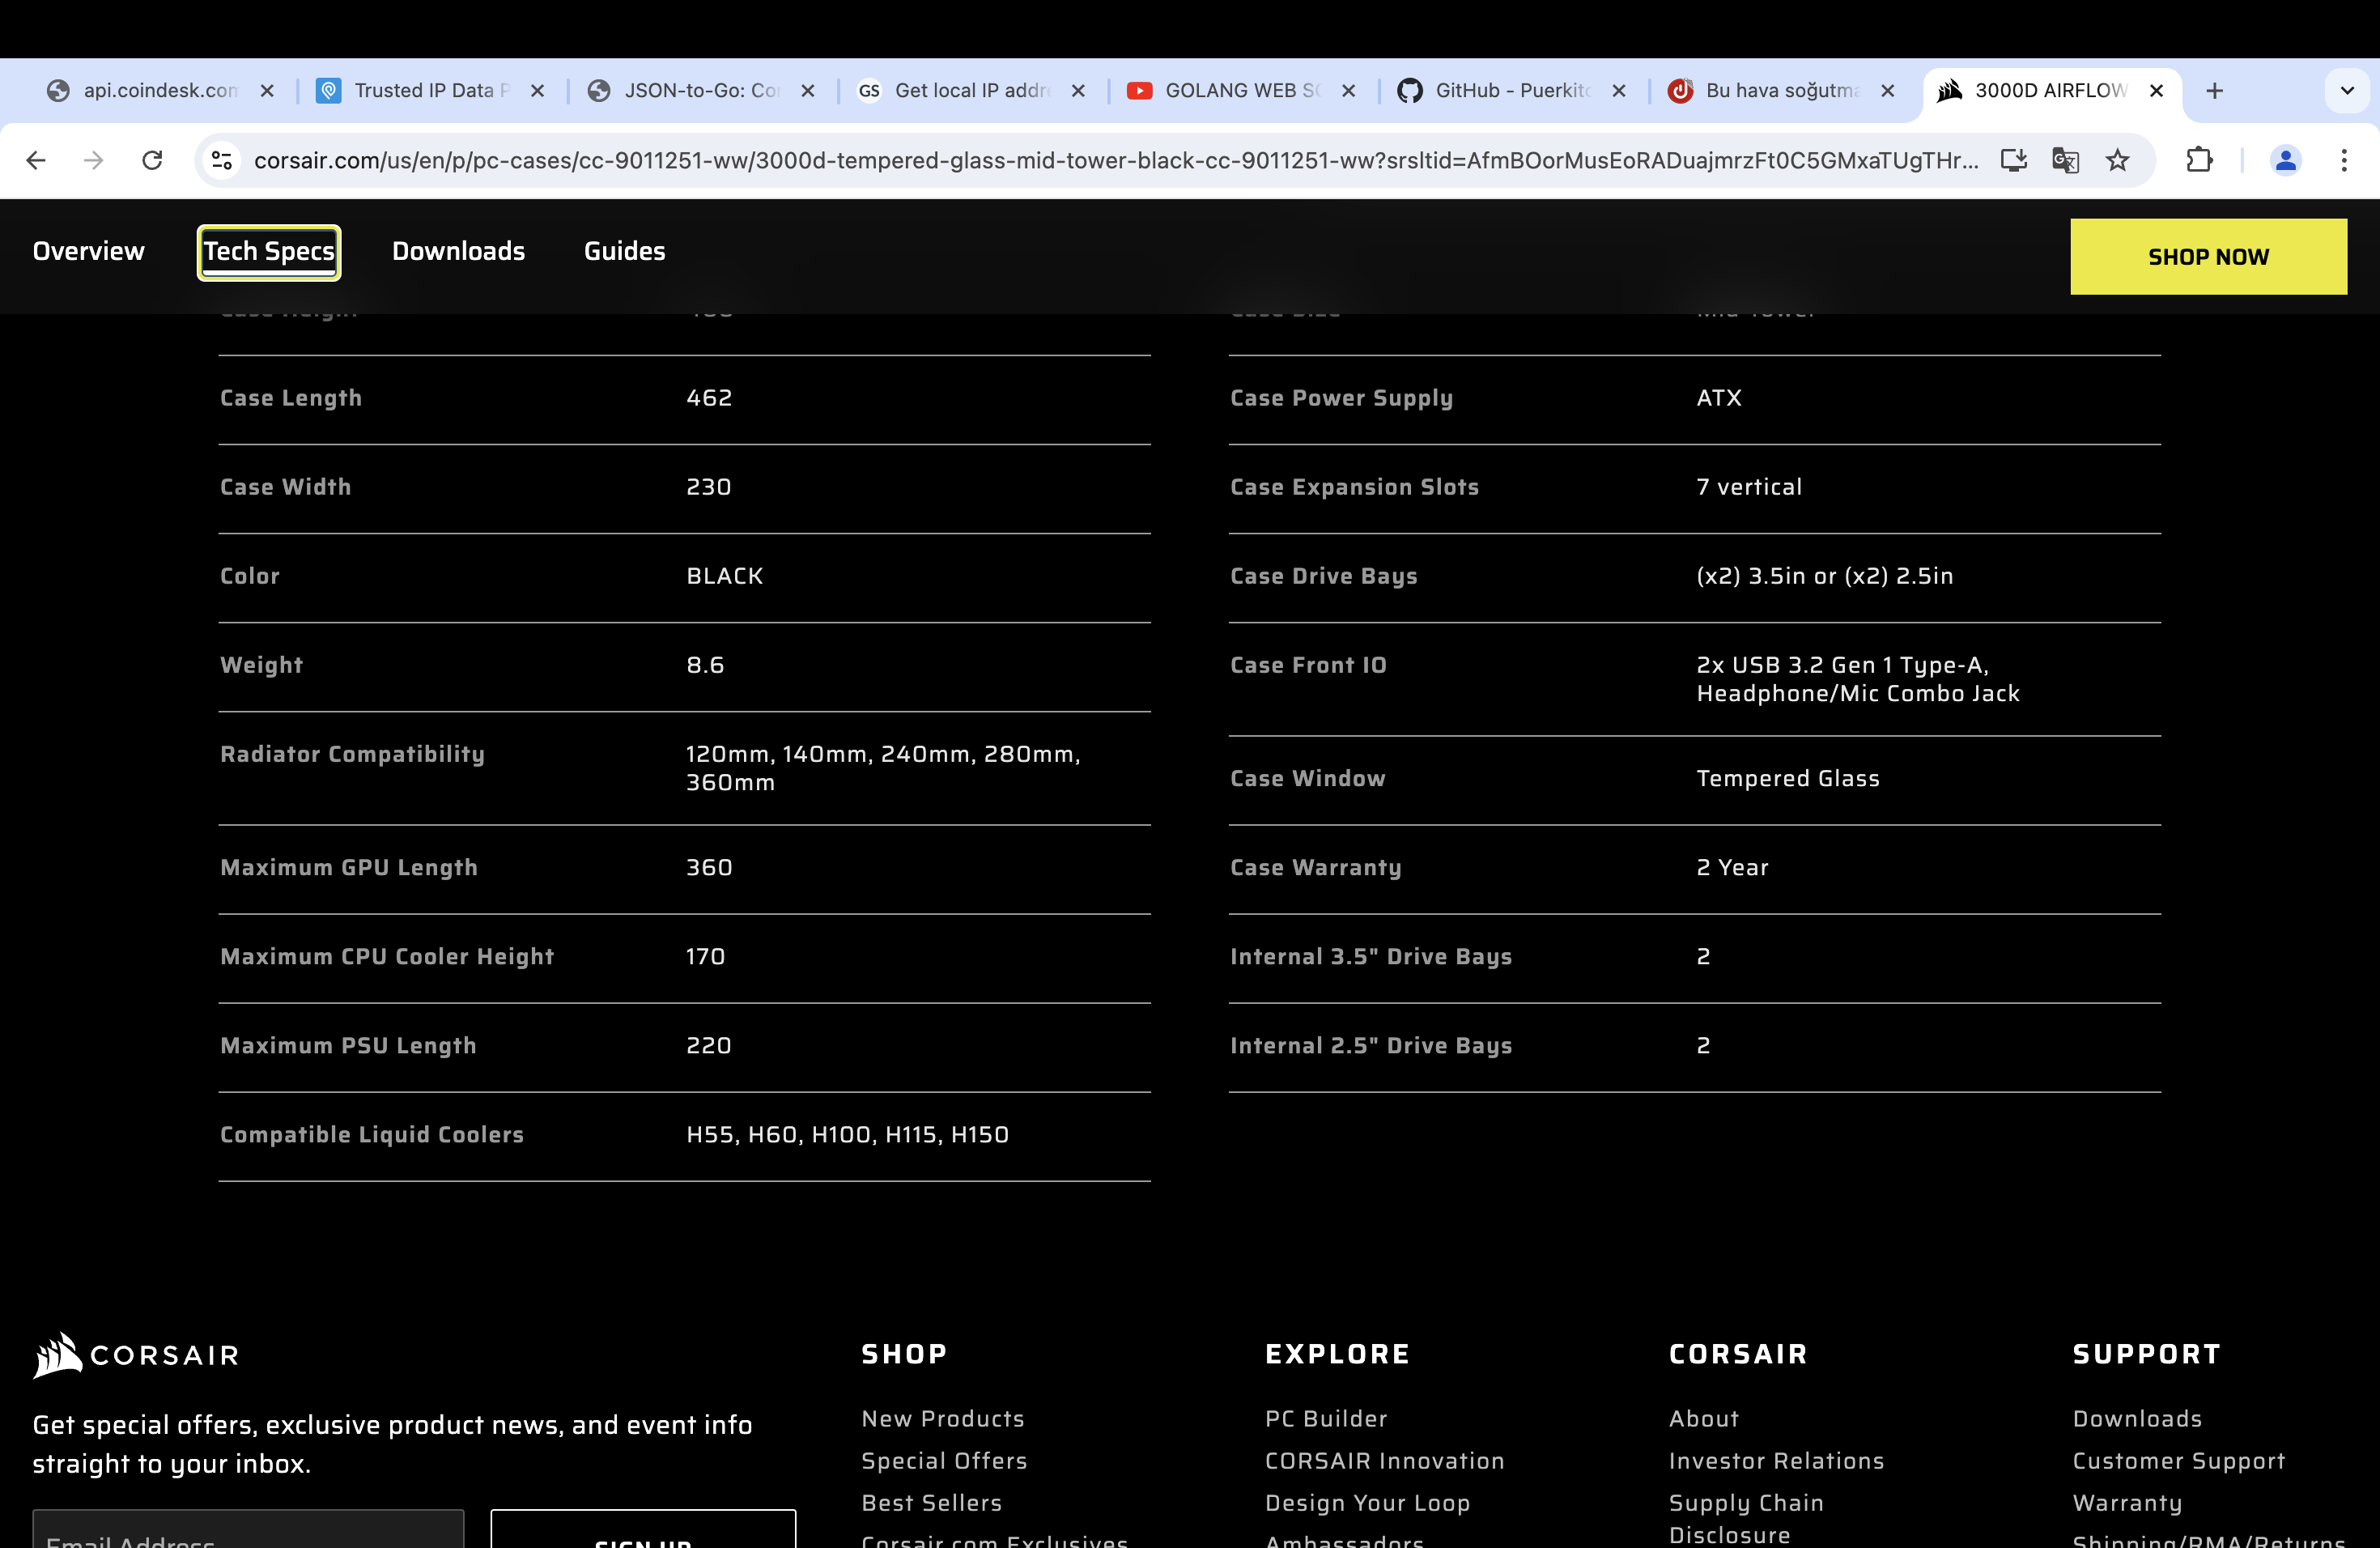Screen dimensions: 2380x1548
Task: Open a new browser tab
Action: (2215, 91)
